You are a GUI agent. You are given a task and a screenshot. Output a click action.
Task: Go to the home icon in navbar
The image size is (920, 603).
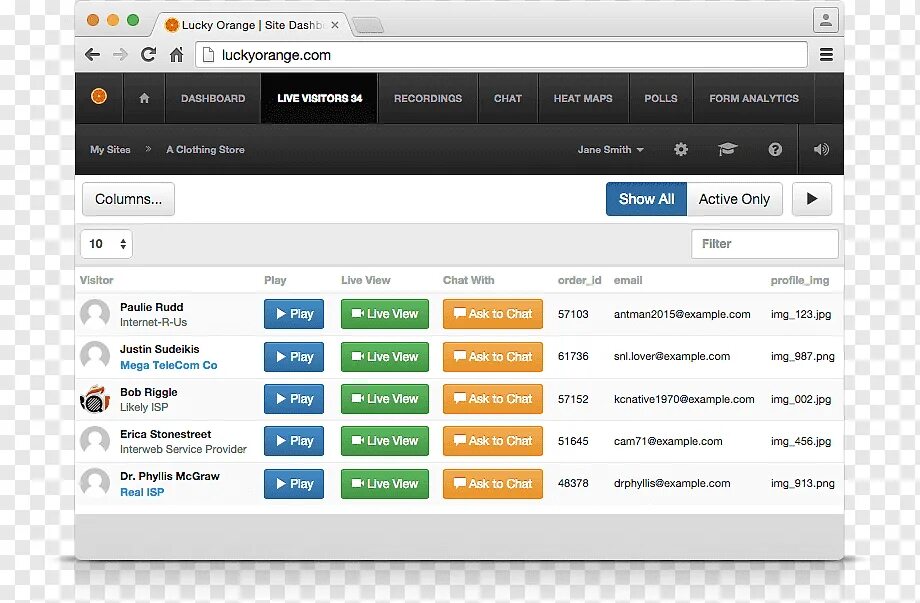point(144,99)
